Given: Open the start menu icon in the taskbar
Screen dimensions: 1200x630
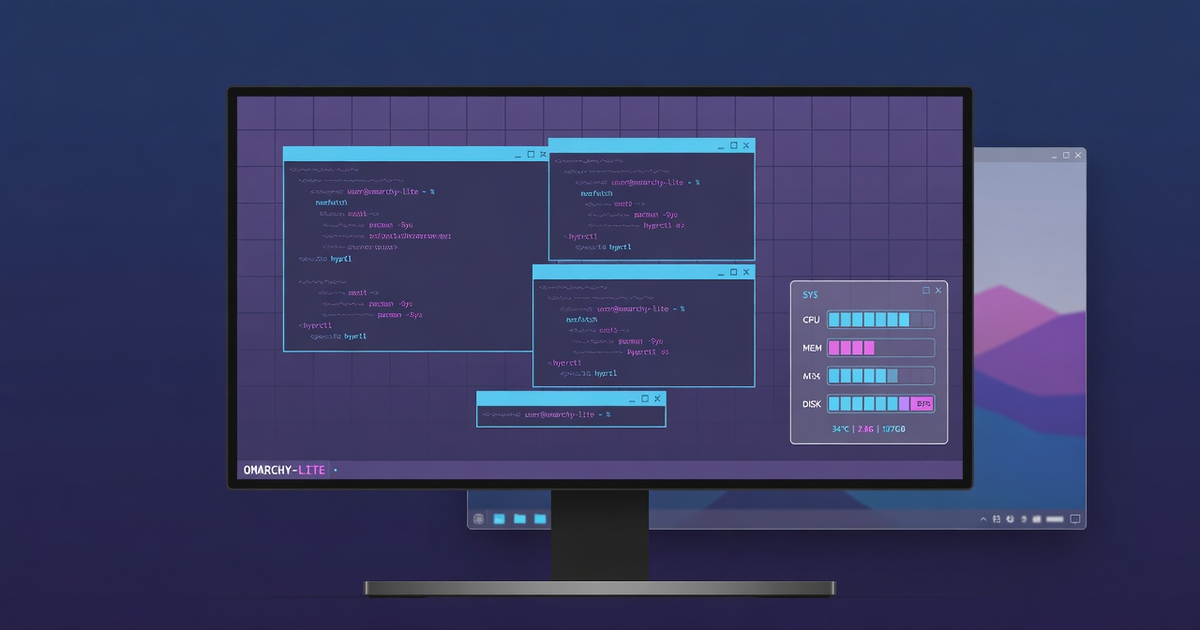Looking at the screenshot, I should (x=479, y=519).
